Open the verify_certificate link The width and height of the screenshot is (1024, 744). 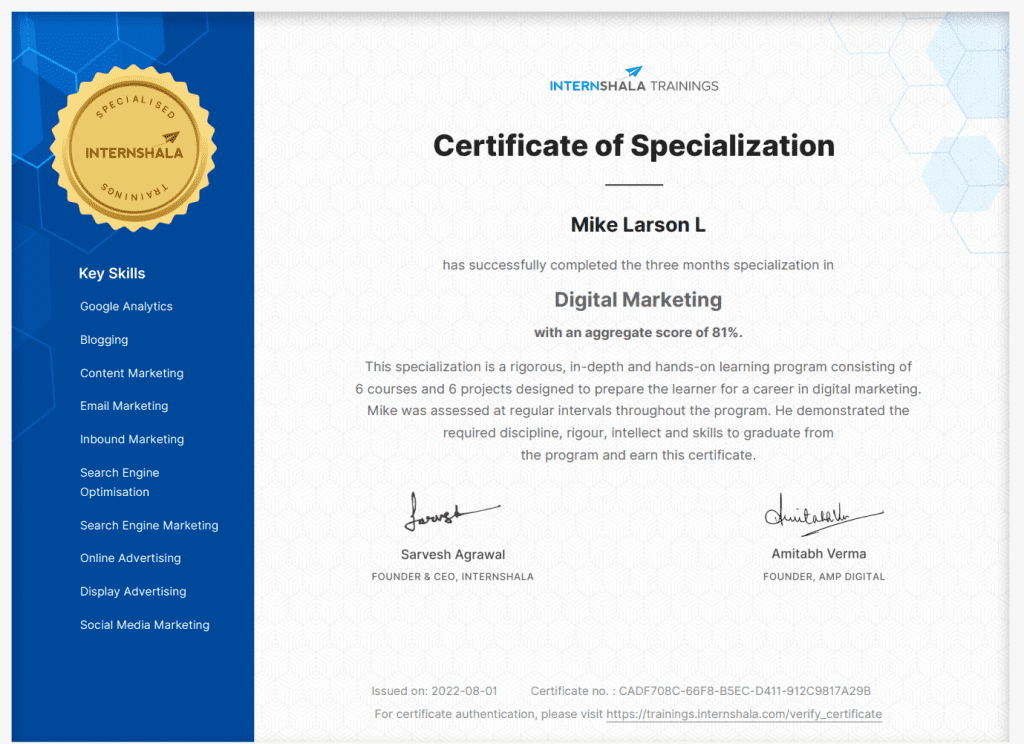tap(744, 714)
